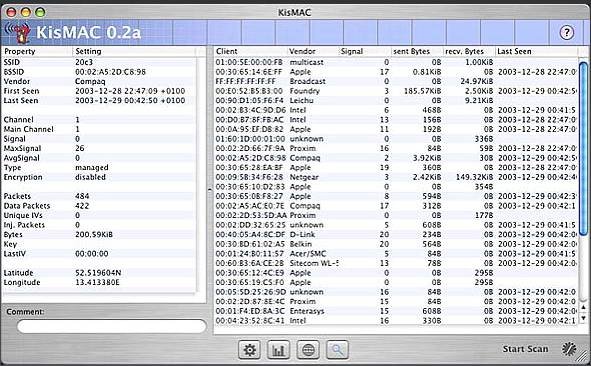Click the Bytes value 200.59KiB

[94, 234]
